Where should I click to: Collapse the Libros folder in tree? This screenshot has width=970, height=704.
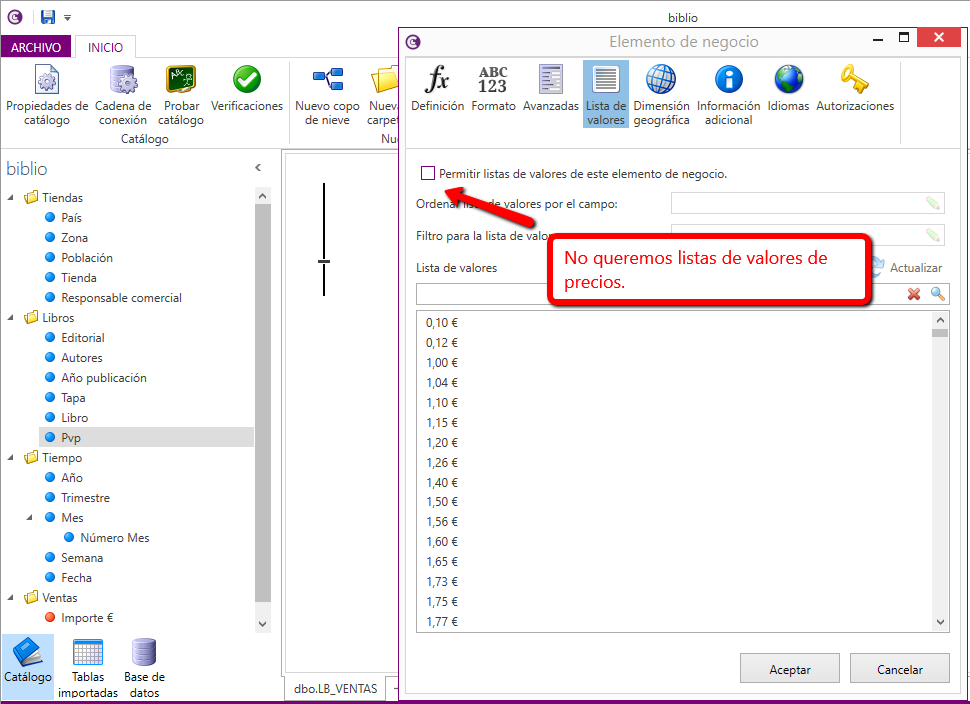[x=11, y=317]
